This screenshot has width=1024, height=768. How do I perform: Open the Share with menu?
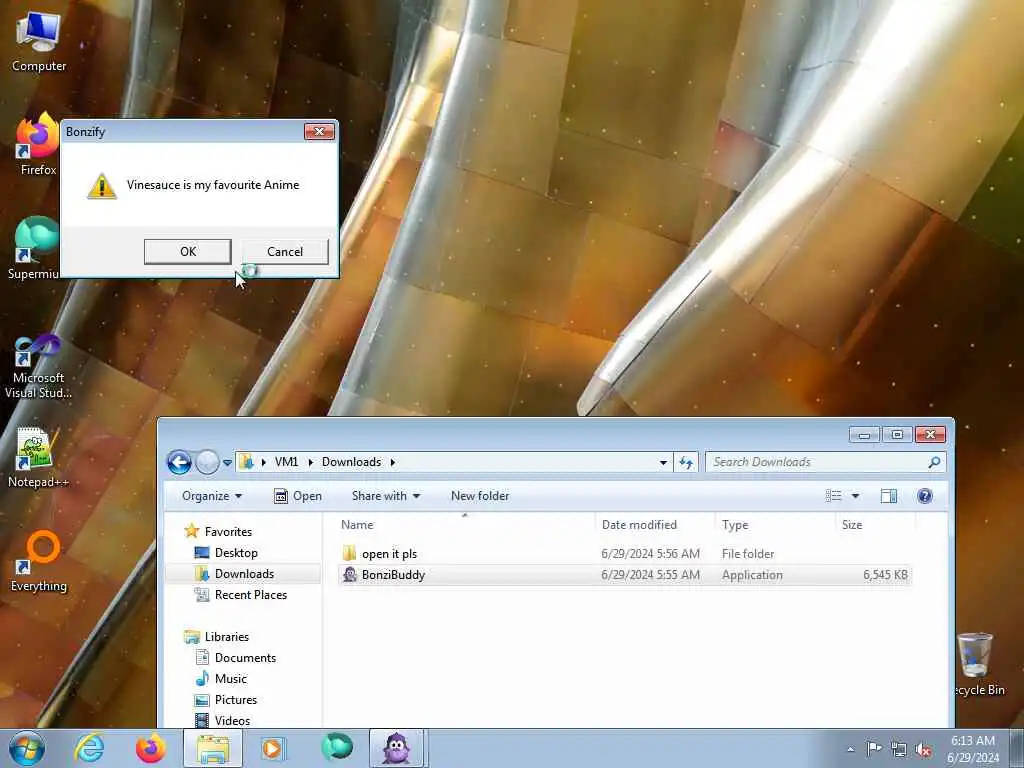(385, 496)
